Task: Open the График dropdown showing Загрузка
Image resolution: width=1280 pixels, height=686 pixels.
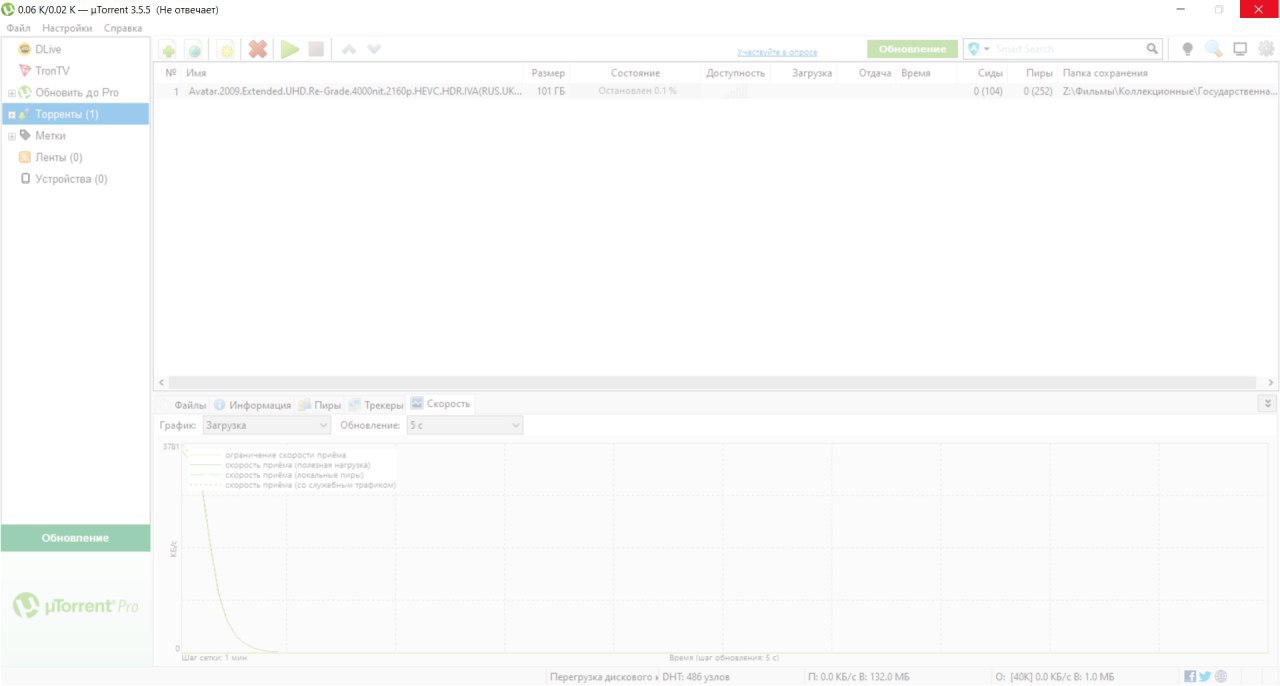Action: click(266, 425)
